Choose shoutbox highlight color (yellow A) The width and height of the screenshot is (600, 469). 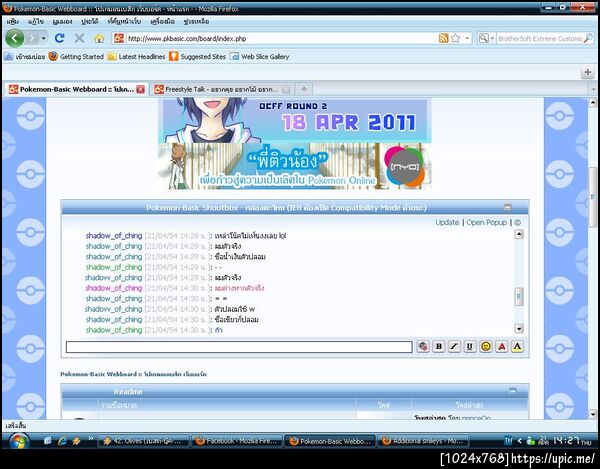coord(517,347)
